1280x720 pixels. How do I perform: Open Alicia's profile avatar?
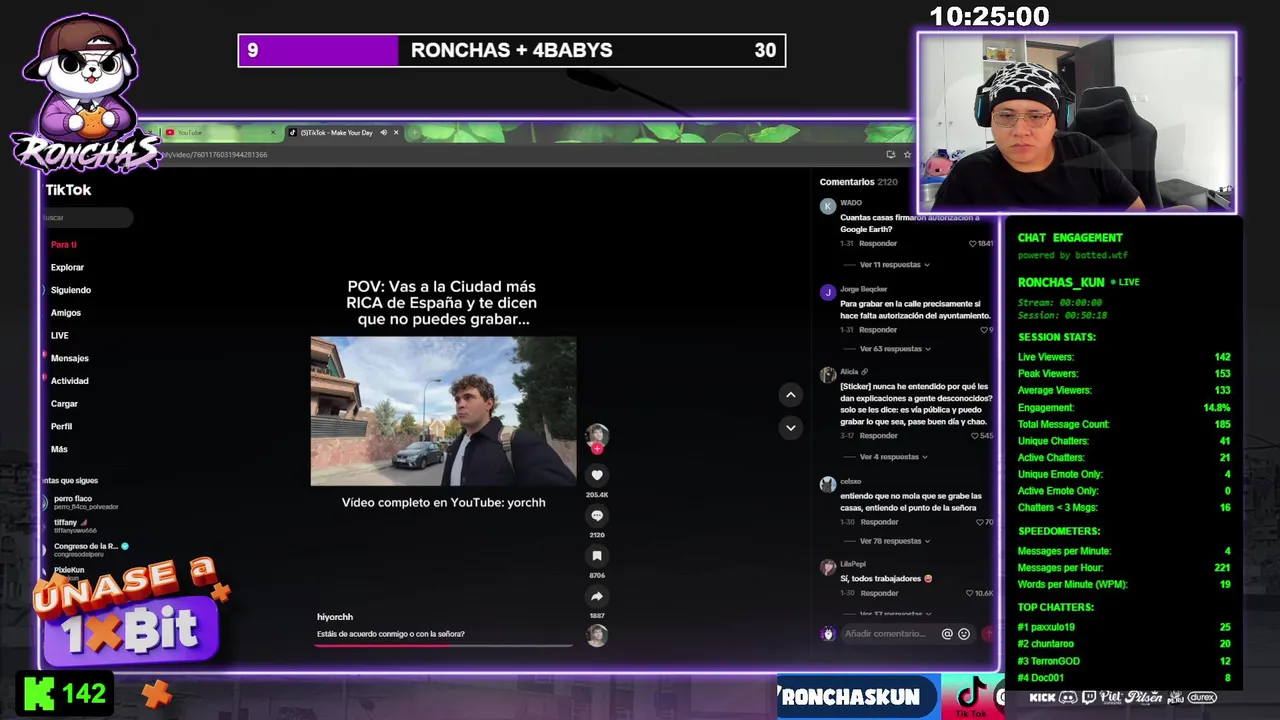coord(827,375)
